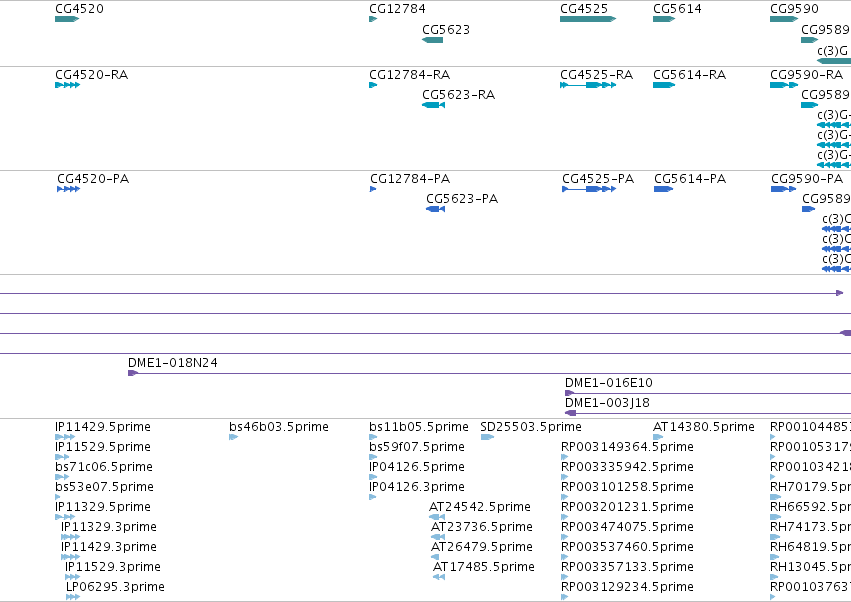Screen dimensions: 851x602
Task: Select the bs46b03.5prime EST glyph
Action: [233, 437]
